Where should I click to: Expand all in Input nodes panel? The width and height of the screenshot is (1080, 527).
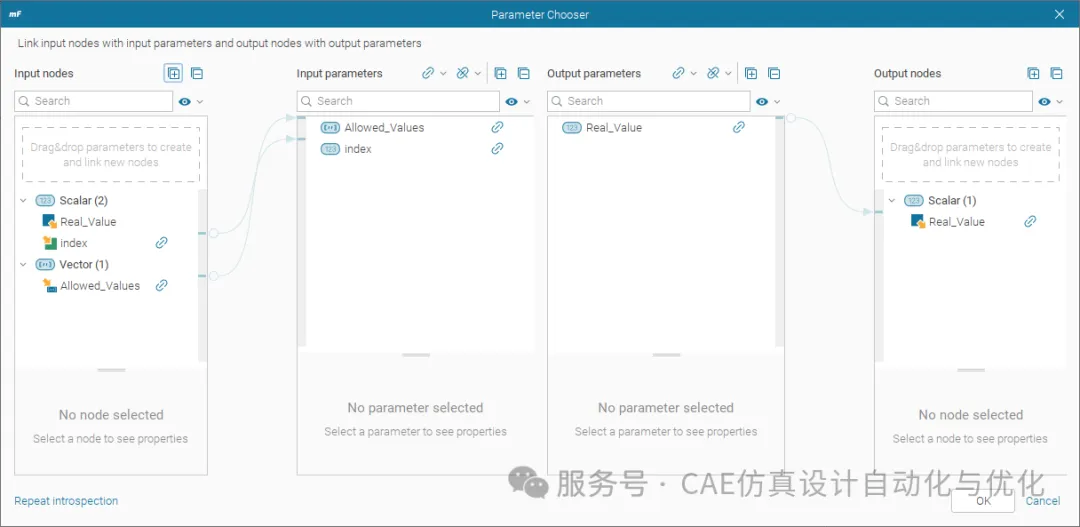(x=174, y=73)
